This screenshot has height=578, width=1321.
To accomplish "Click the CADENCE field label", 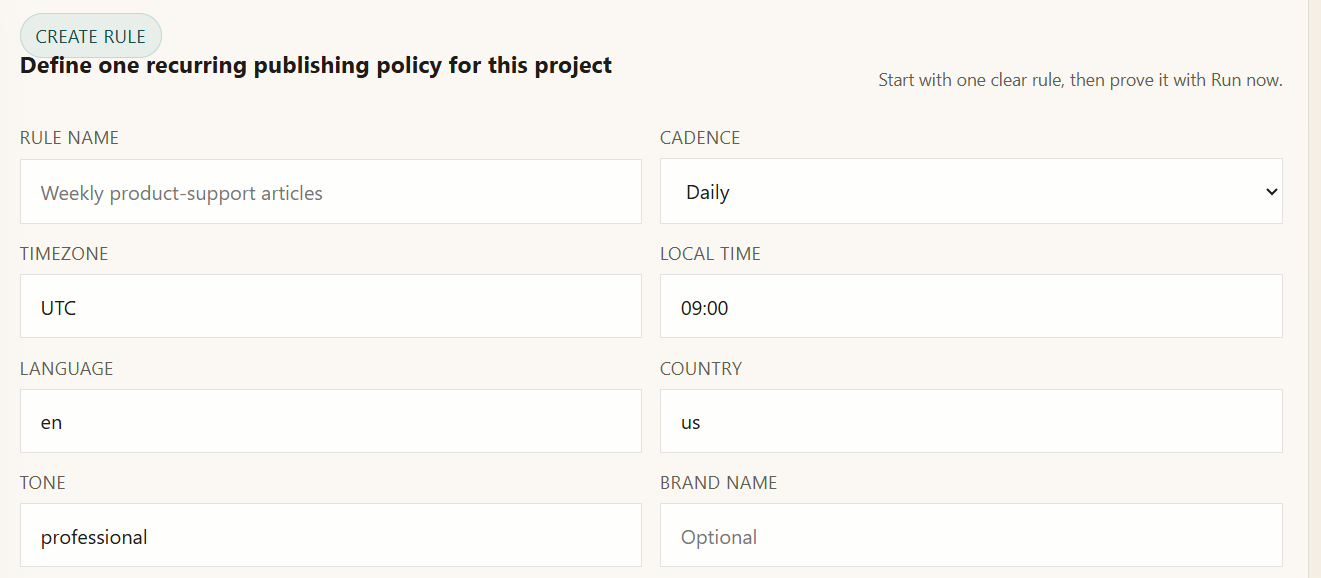I will click(700, 138).
